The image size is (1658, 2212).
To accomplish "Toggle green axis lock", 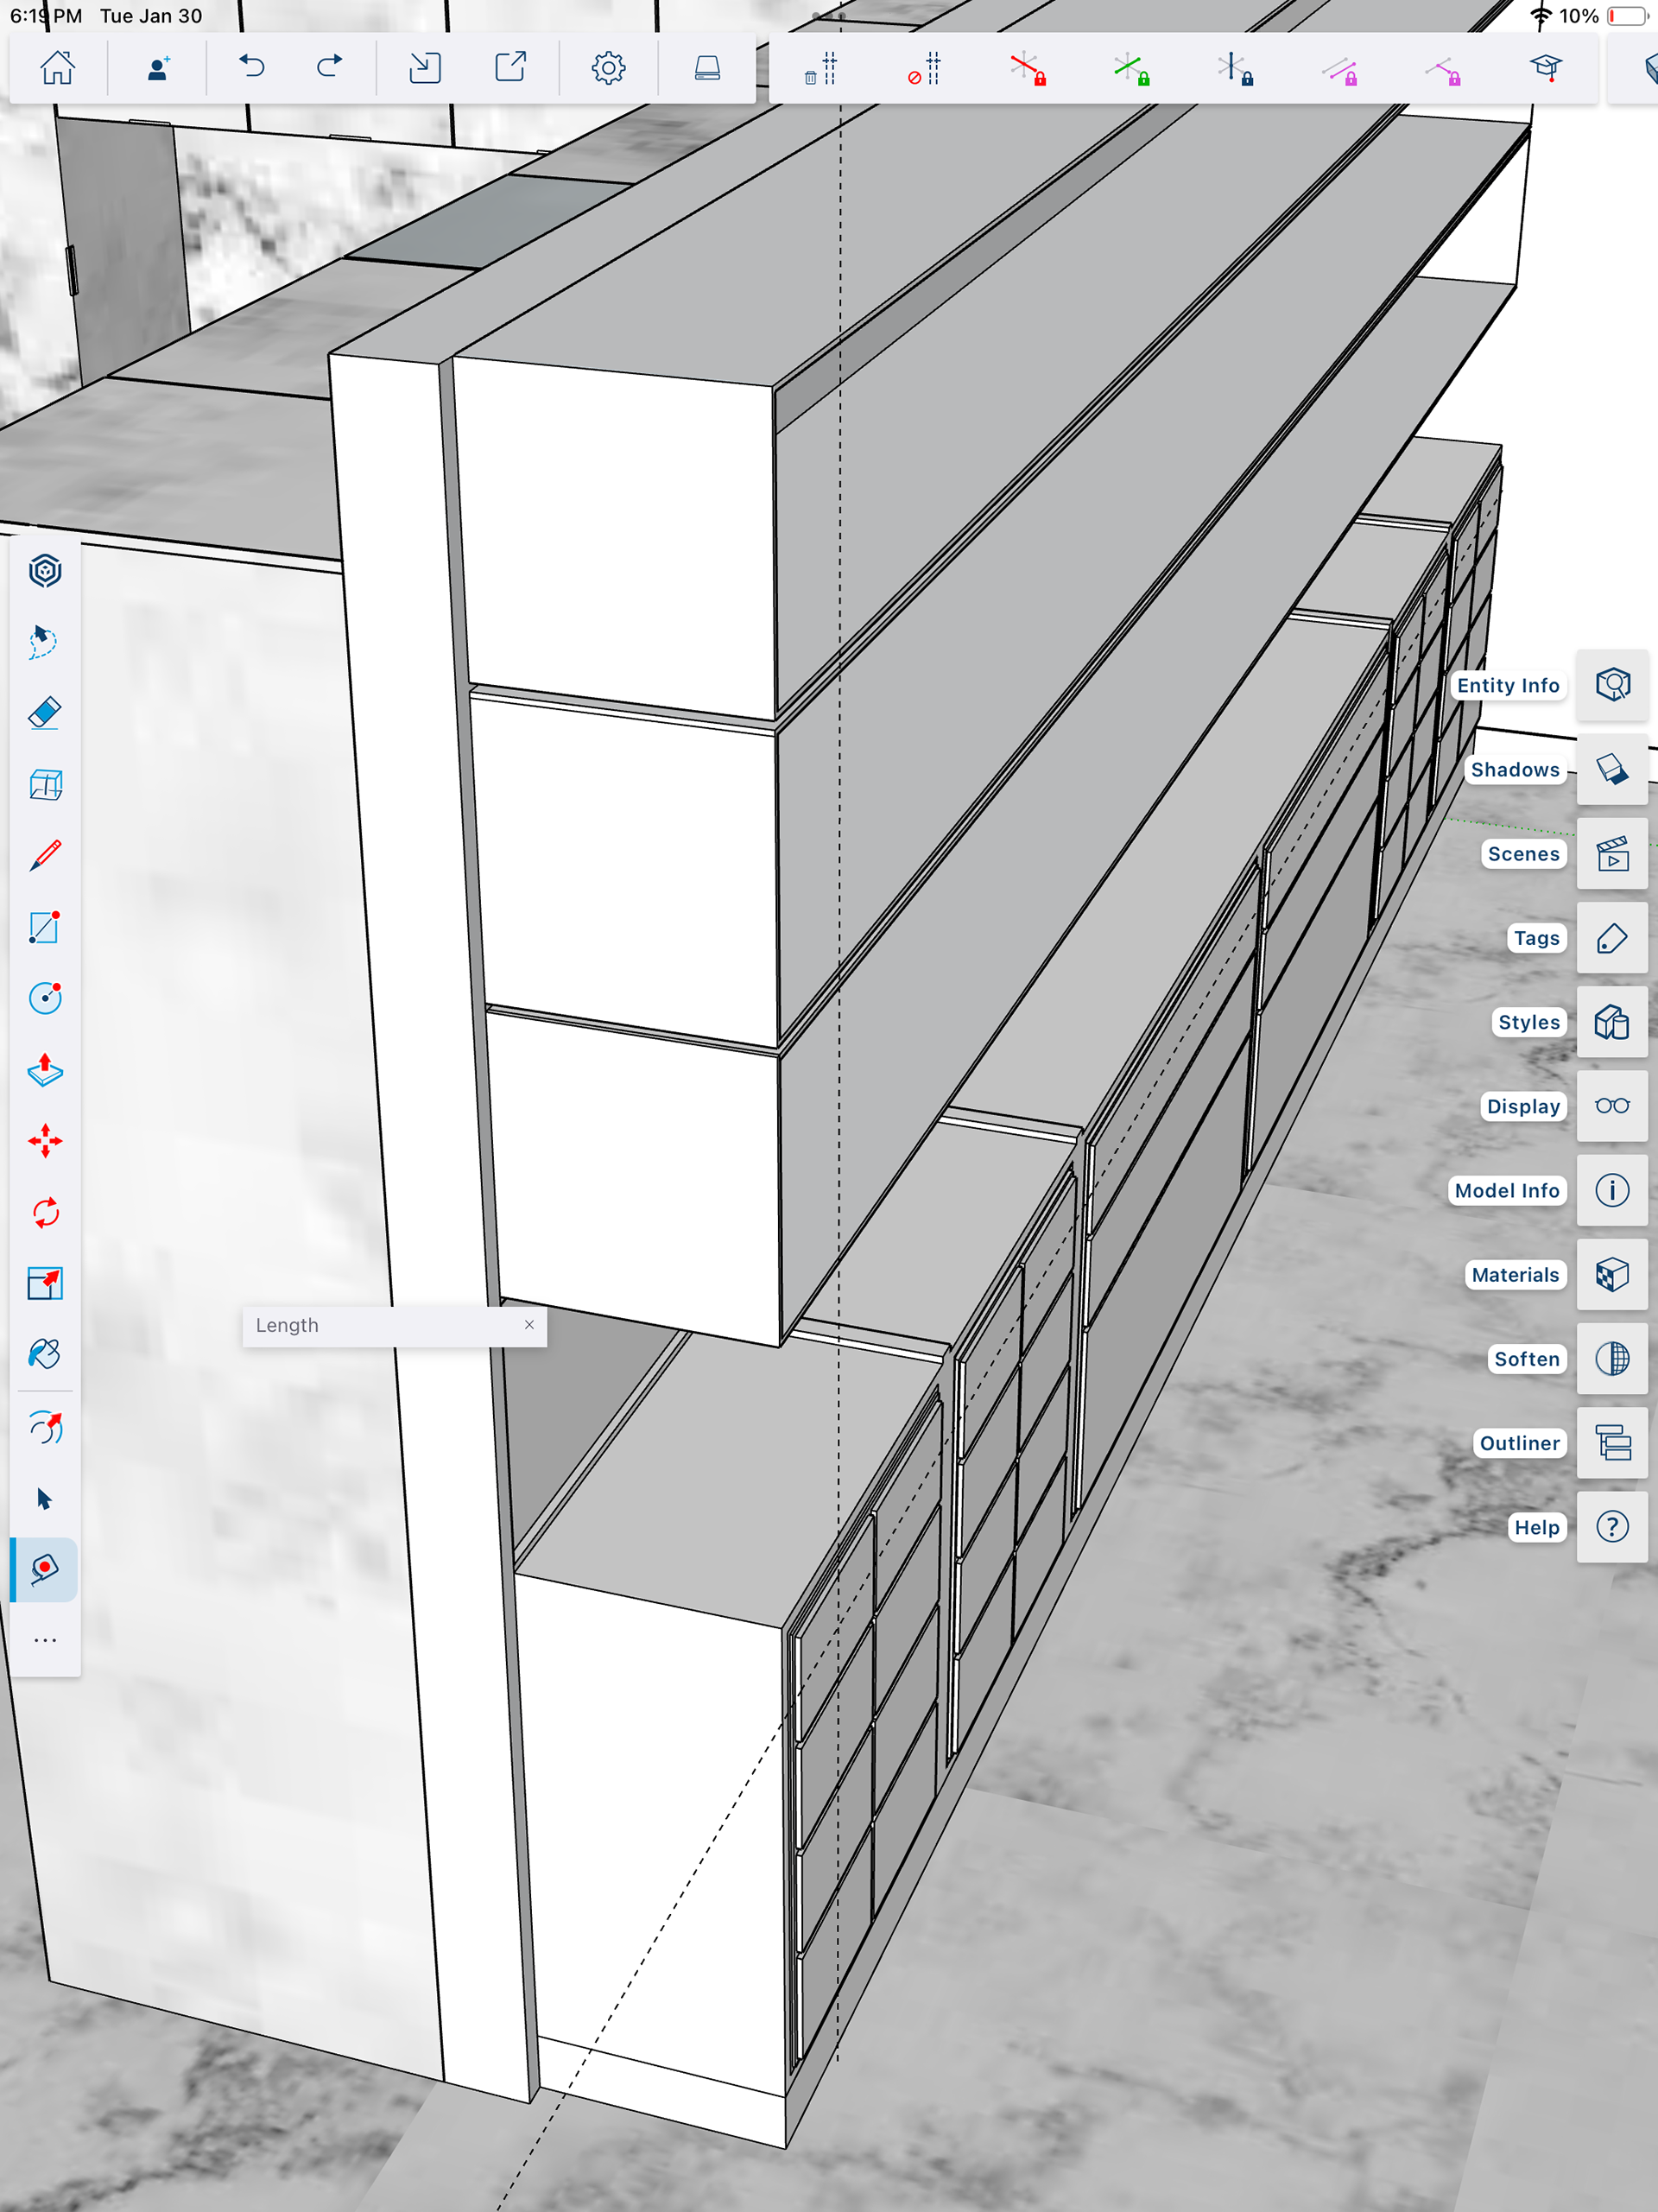I will point(1131,69).
